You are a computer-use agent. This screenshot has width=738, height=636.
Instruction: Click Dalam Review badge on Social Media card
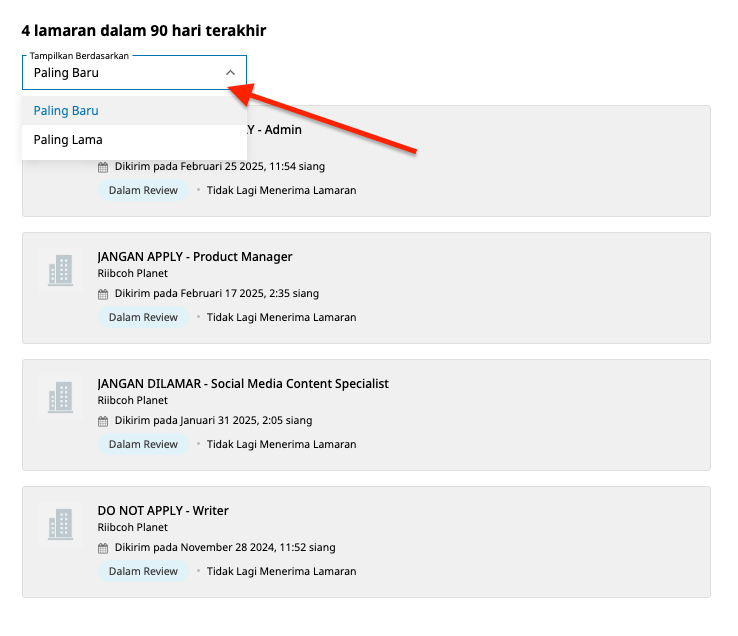143,444
